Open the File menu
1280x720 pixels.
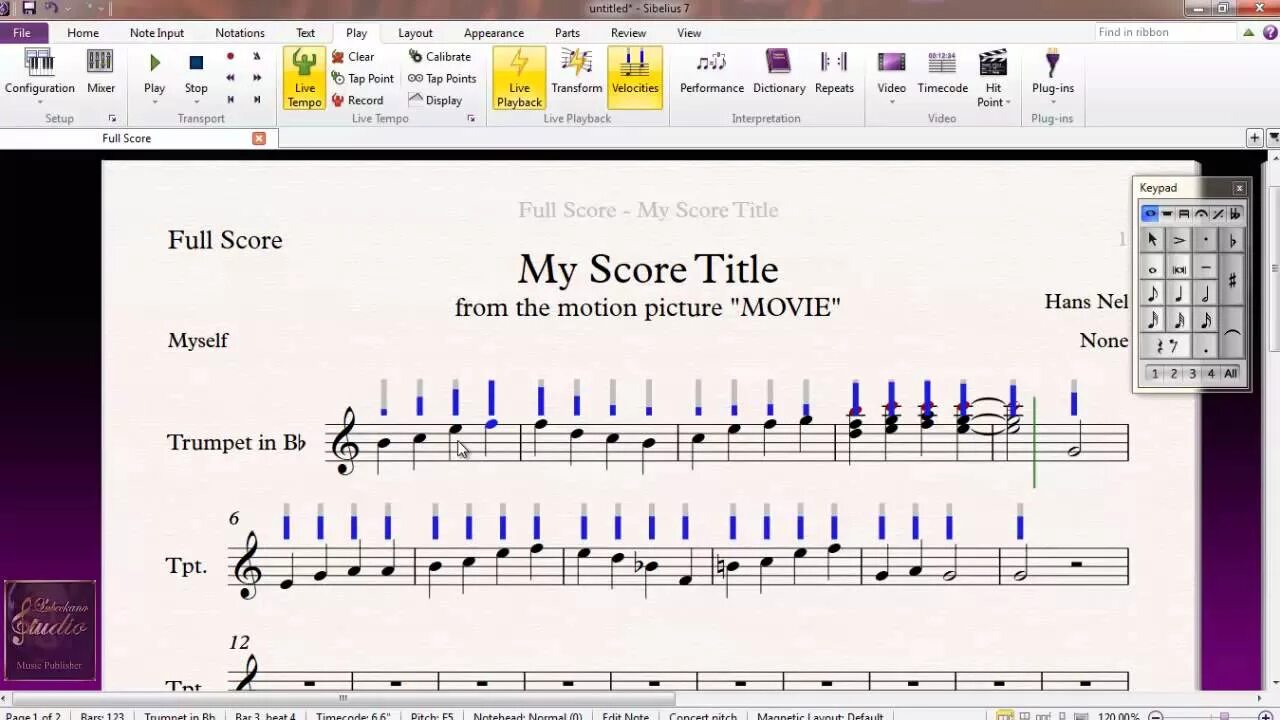22,33
